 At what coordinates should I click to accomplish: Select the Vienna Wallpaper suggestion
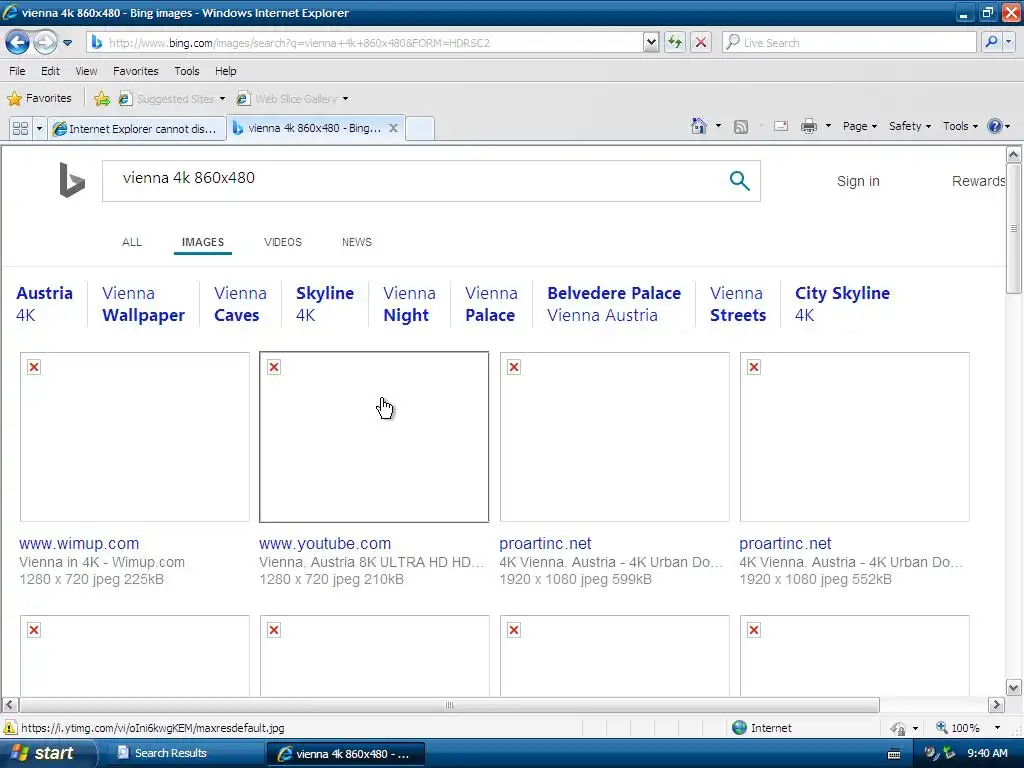(x=144, y=304)
